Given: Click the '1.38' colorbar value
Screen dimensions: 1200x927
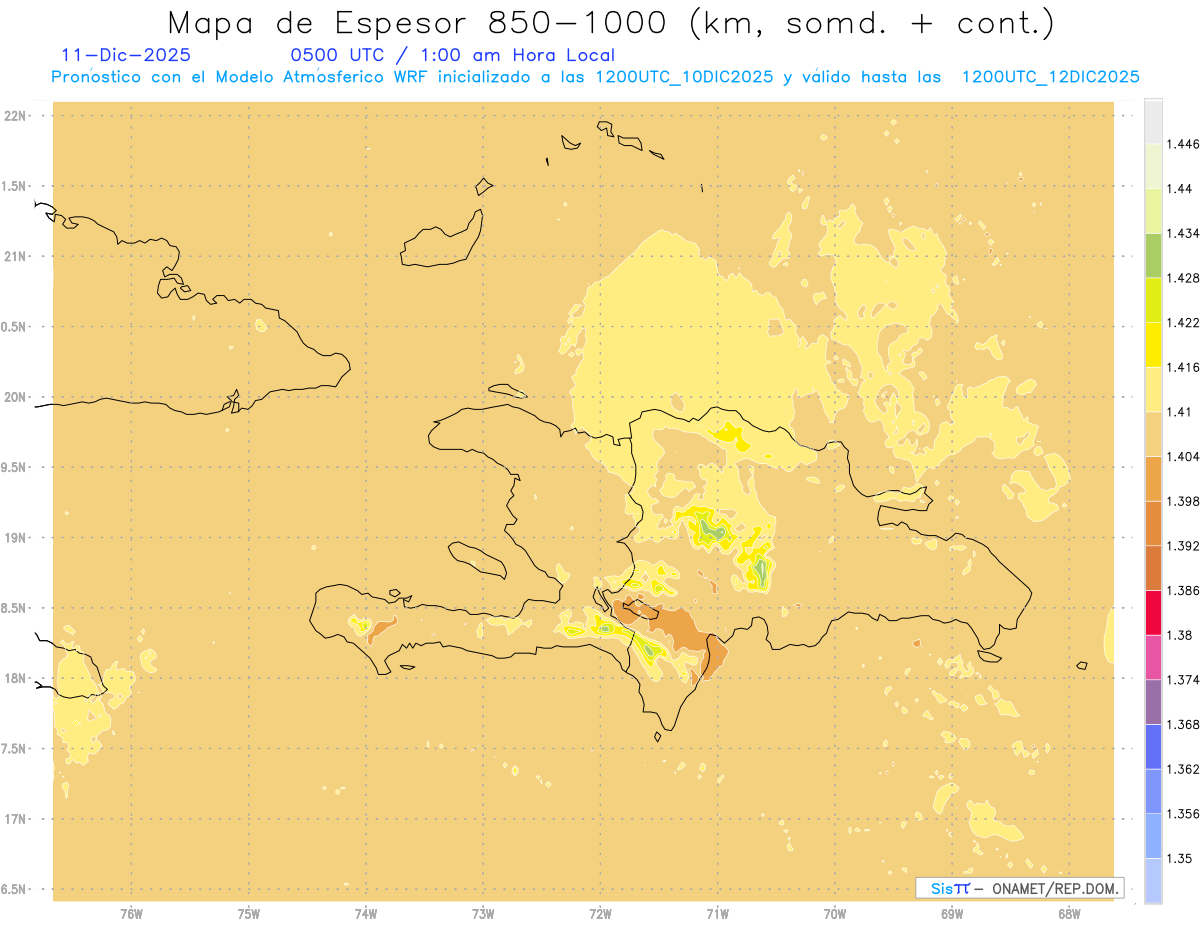Looking at the screenshot, I should pyautogui.click(x=1181, y=635).
